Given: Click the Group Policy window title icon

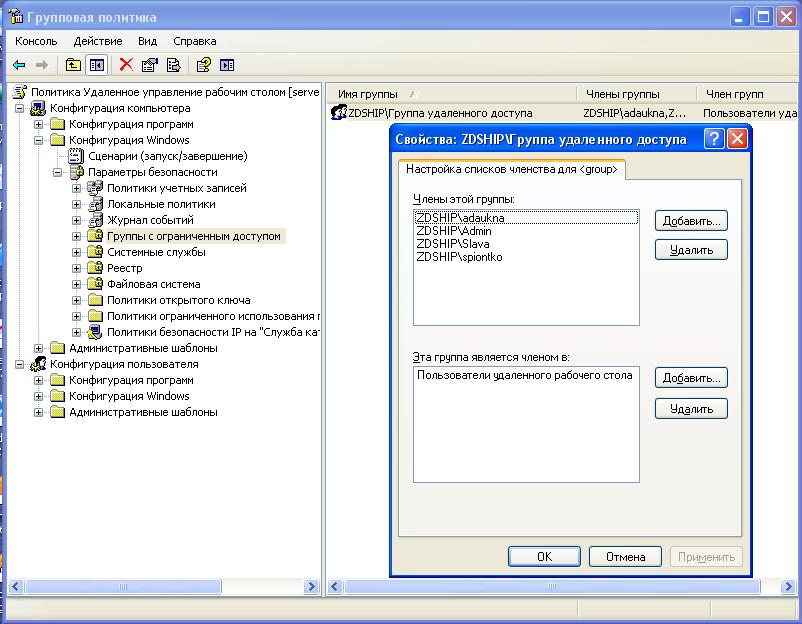Looking at the screenshot, I should [16, 17].
